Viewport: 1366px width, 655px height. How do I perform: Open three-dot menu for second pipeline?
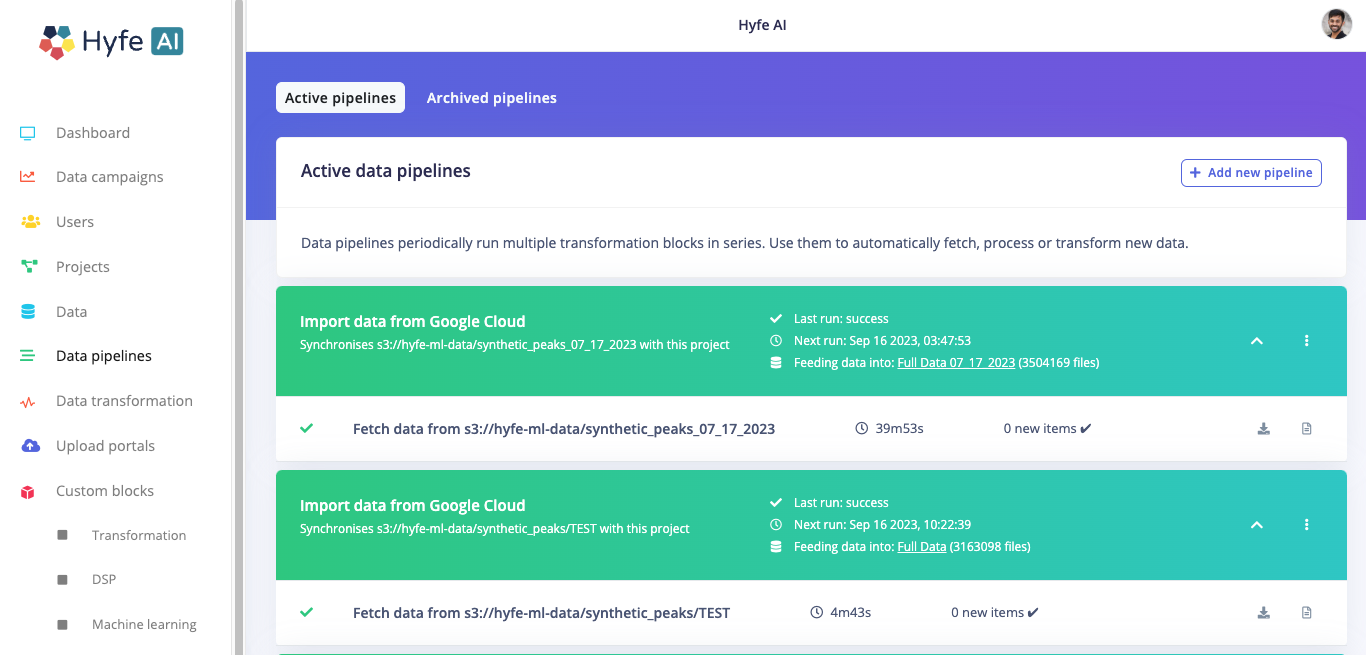pyautogui.click(x=1306, y=525)
